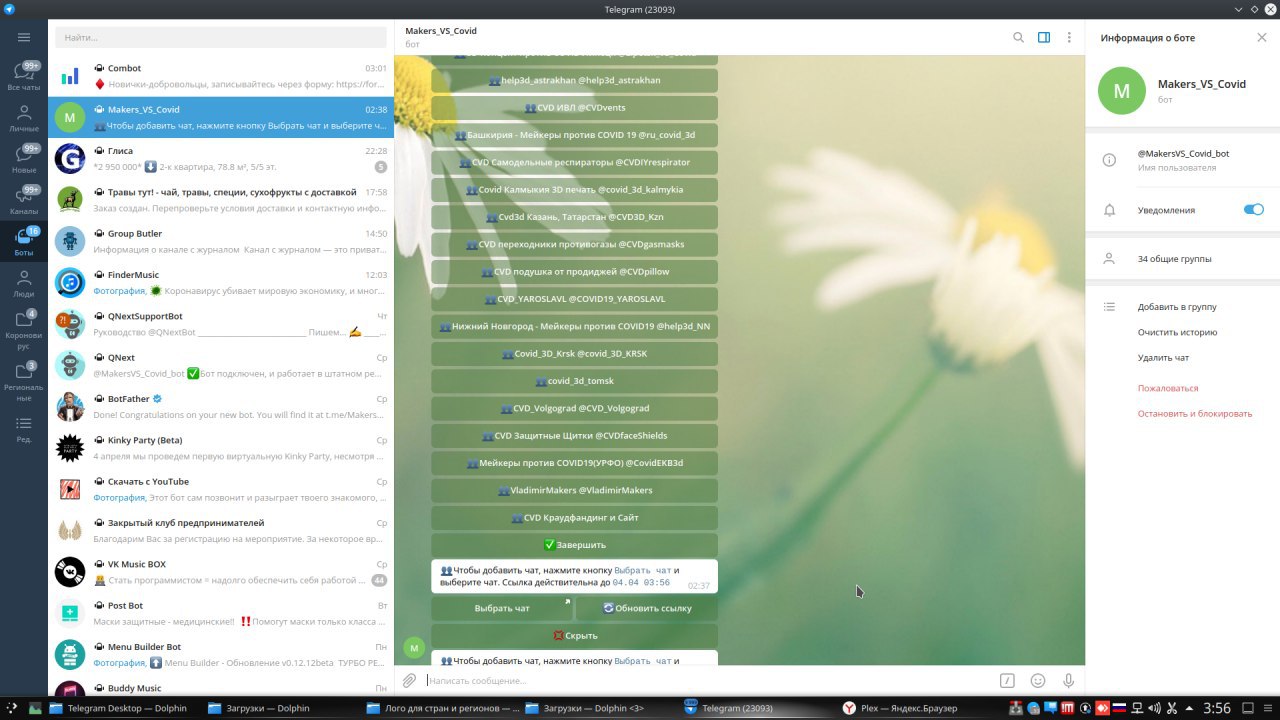The height and width of the screenshot is (720, 1280).
Task: Choose 'CVD Самодельные респираторы' button
Action: (x=574, y=162)
